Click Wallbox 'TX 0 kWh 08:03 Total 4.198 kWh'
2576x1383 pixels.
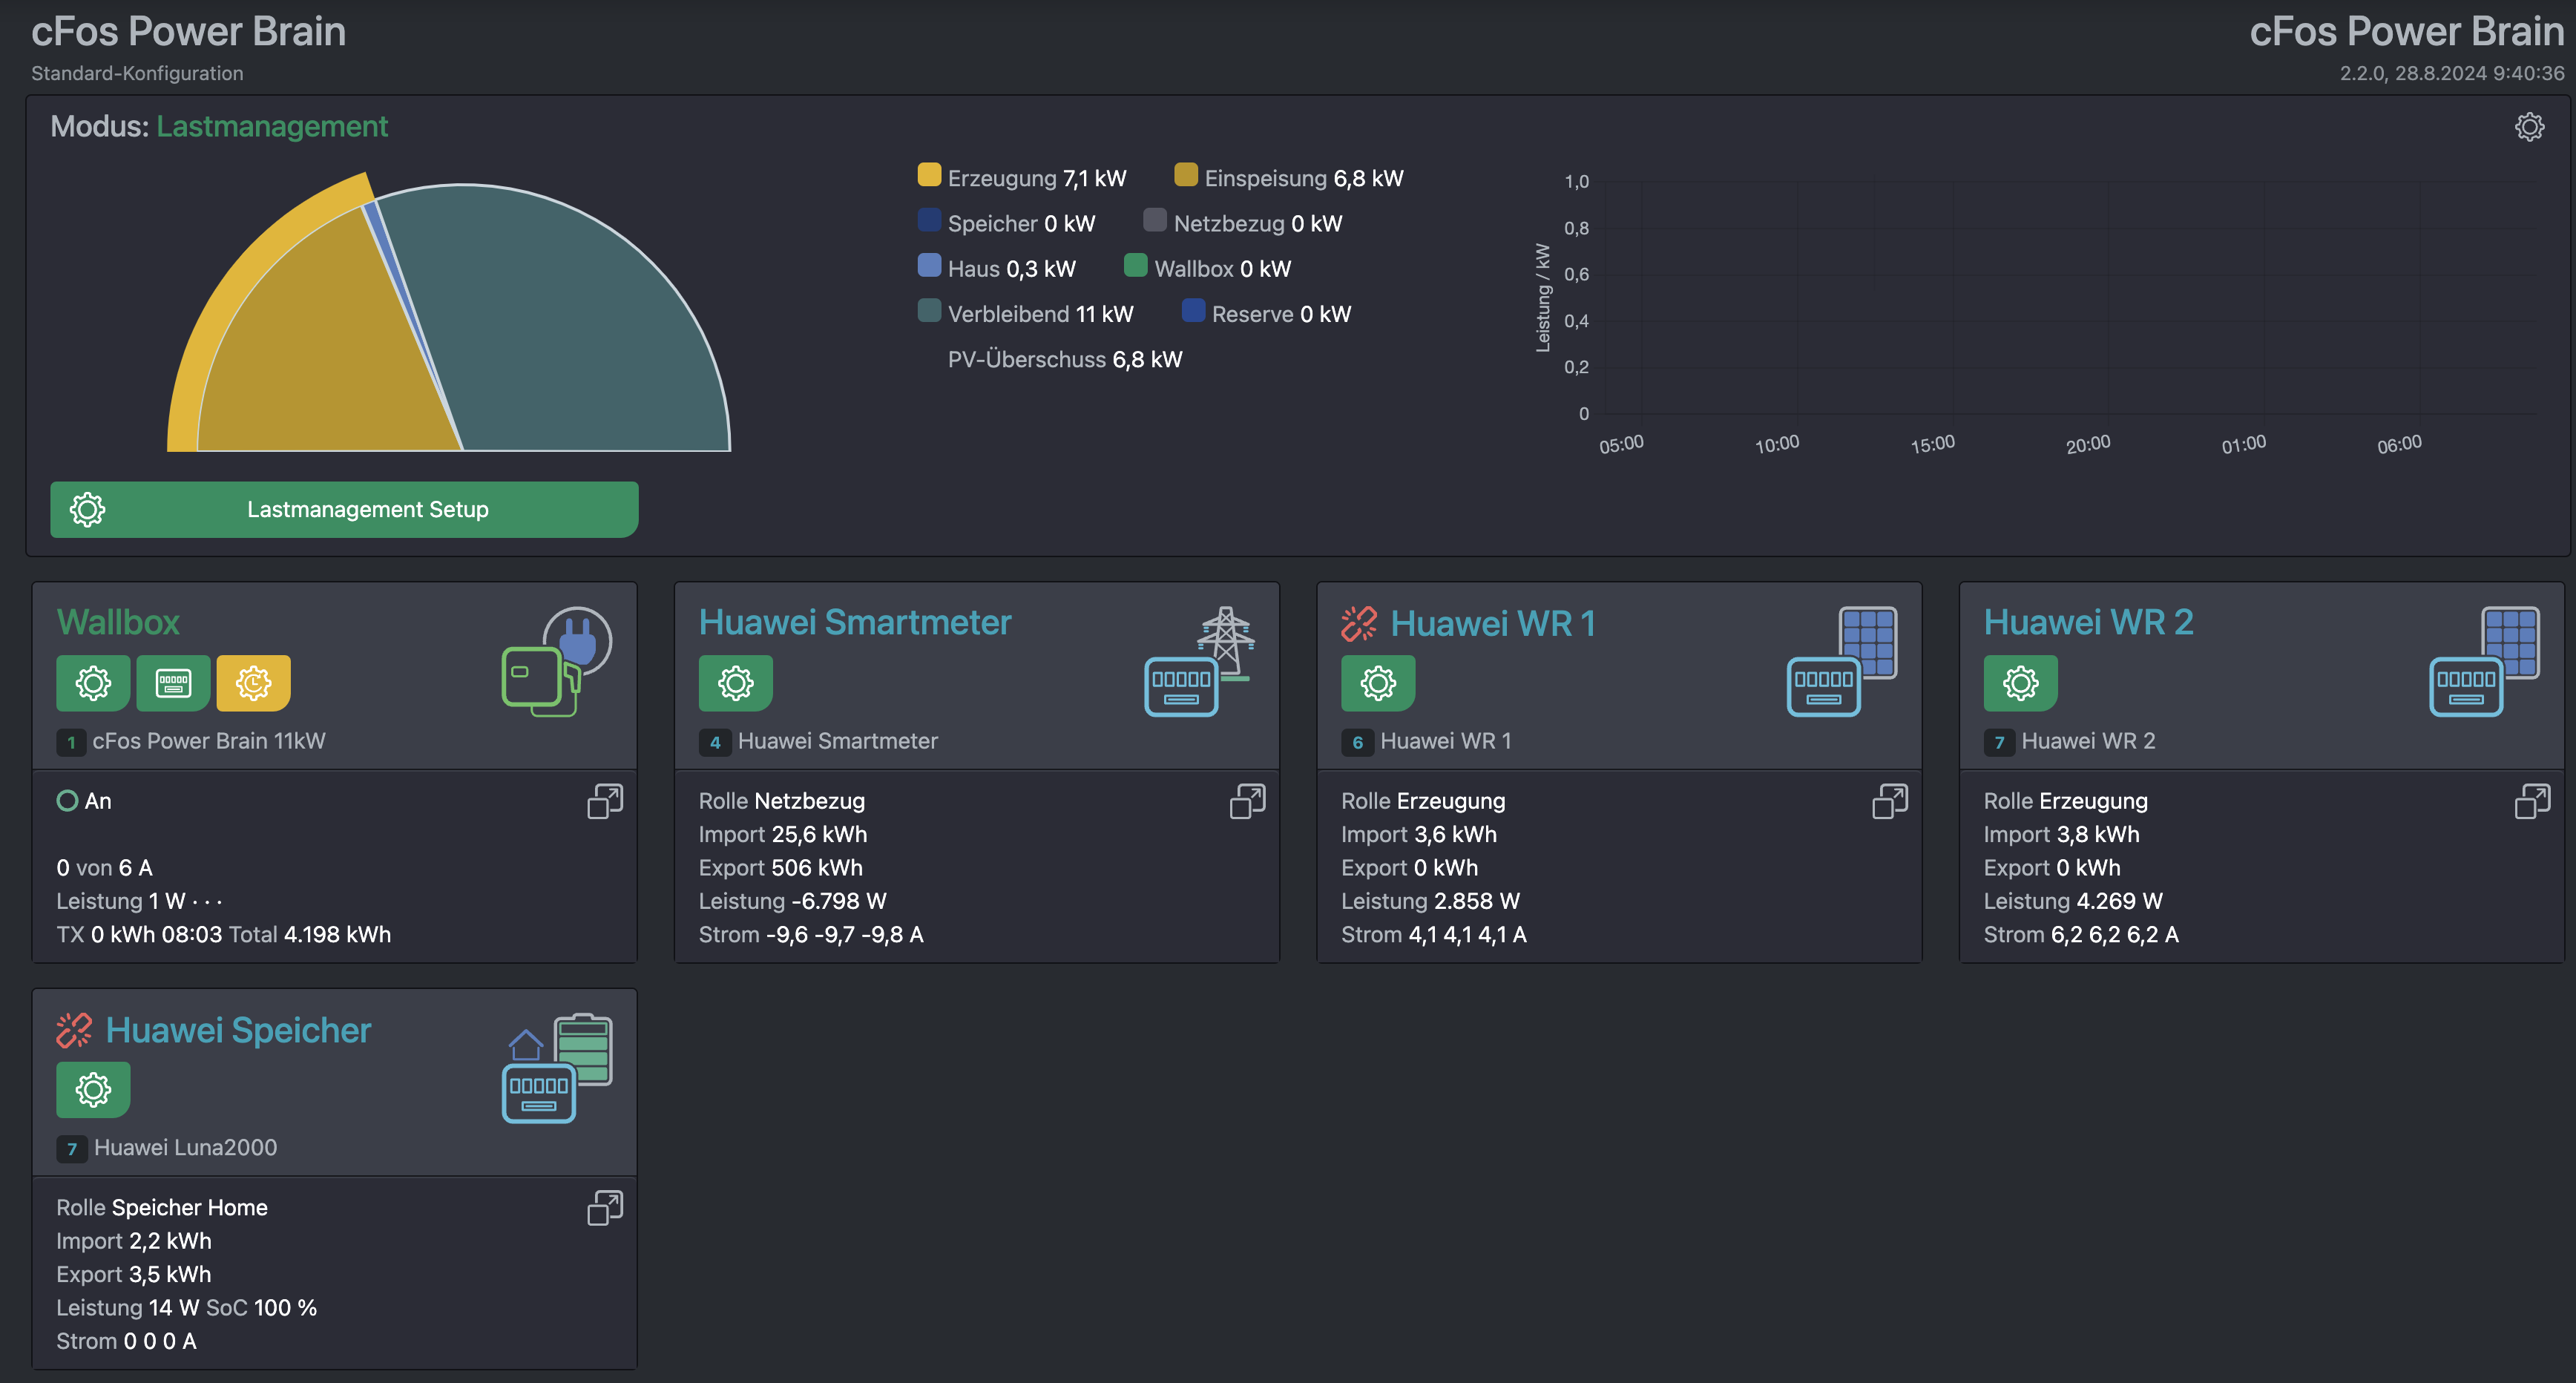pyautogui.click(x=223, y=935)
